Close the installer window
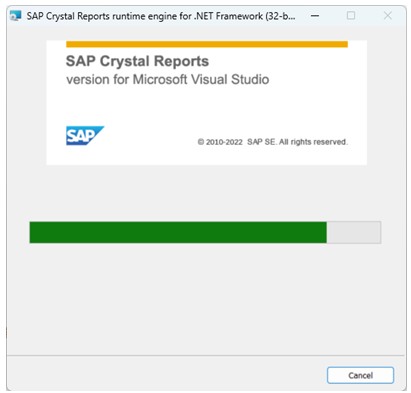 coord(387,16)
